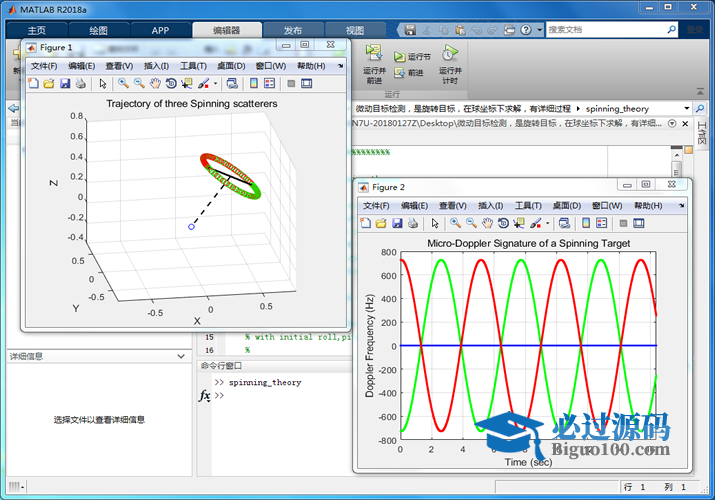Expand 详细信息 panel chevron
The height and width of the screenshot is (500, 715).
tap(181, 356)
